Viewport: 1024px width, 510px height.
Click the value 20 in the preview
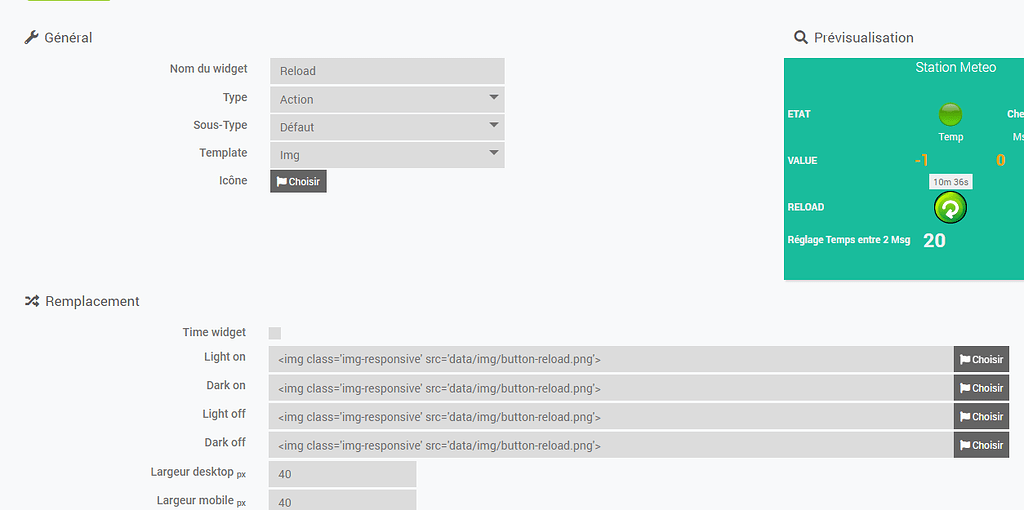pos(935,240)
